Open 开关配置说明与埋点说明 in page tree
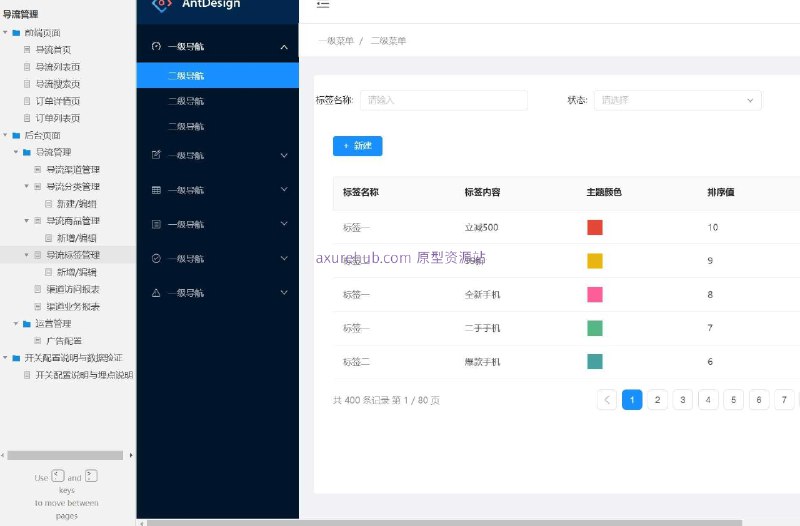The width and height of the screenshot is (800, 526). (x=84, y=375)
